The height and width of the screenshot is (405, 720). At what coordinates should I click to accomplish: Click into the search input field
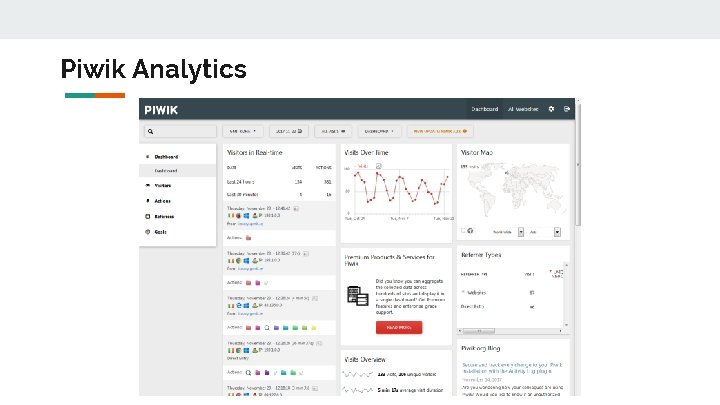coord(180,131)
